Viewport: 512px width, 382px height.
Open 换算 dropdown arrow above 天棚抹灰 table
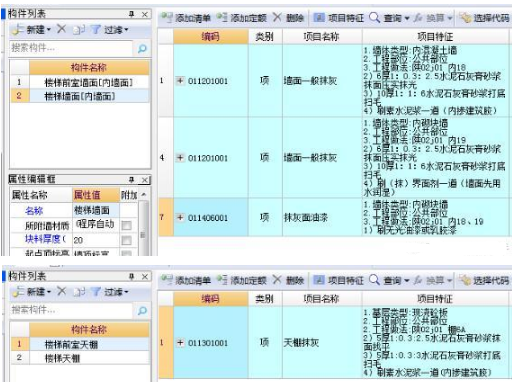point(450,281)
